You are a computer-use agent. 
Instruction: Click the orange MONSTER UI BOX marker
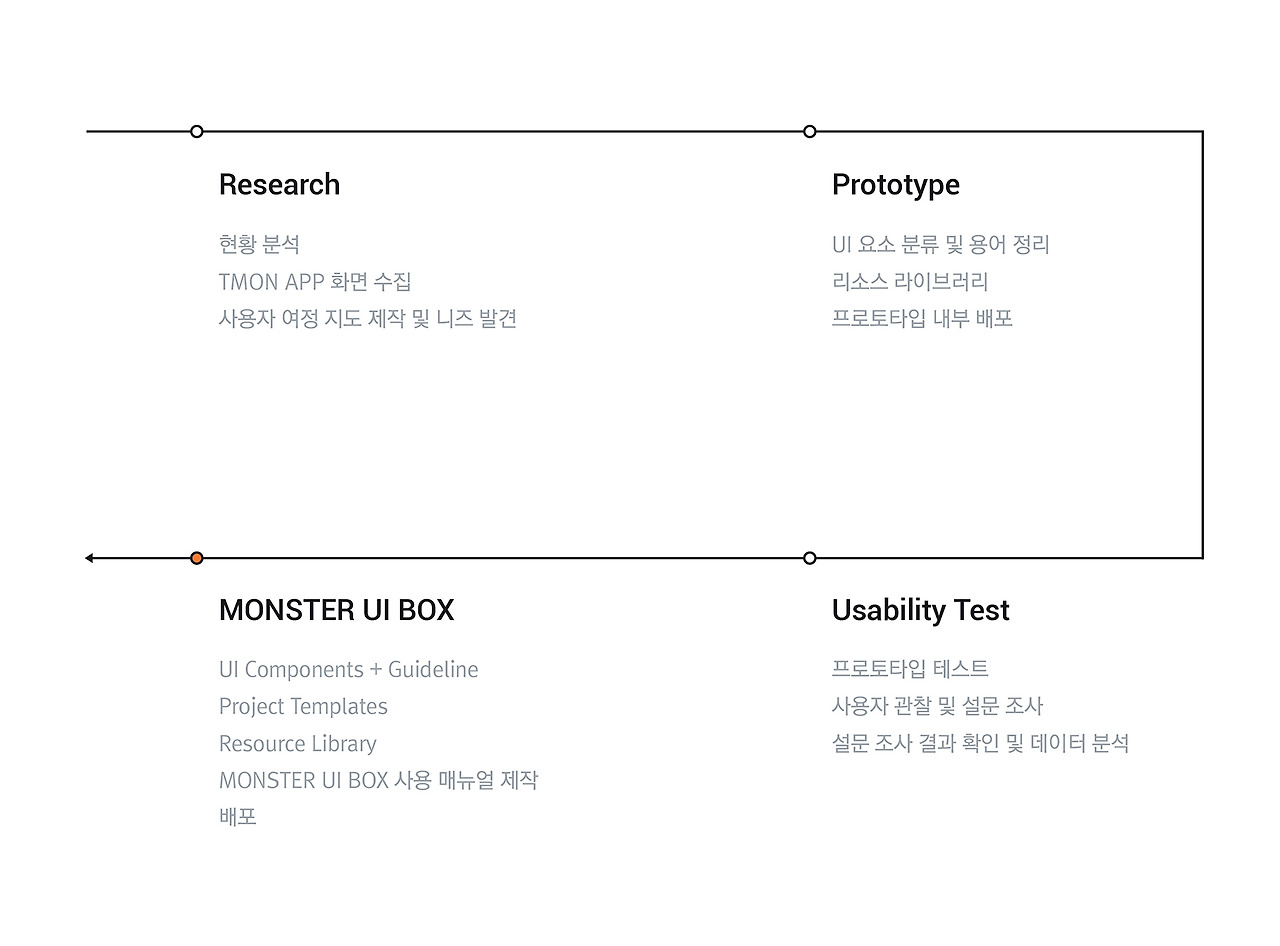pyautogui.click(x=197, y=558)
